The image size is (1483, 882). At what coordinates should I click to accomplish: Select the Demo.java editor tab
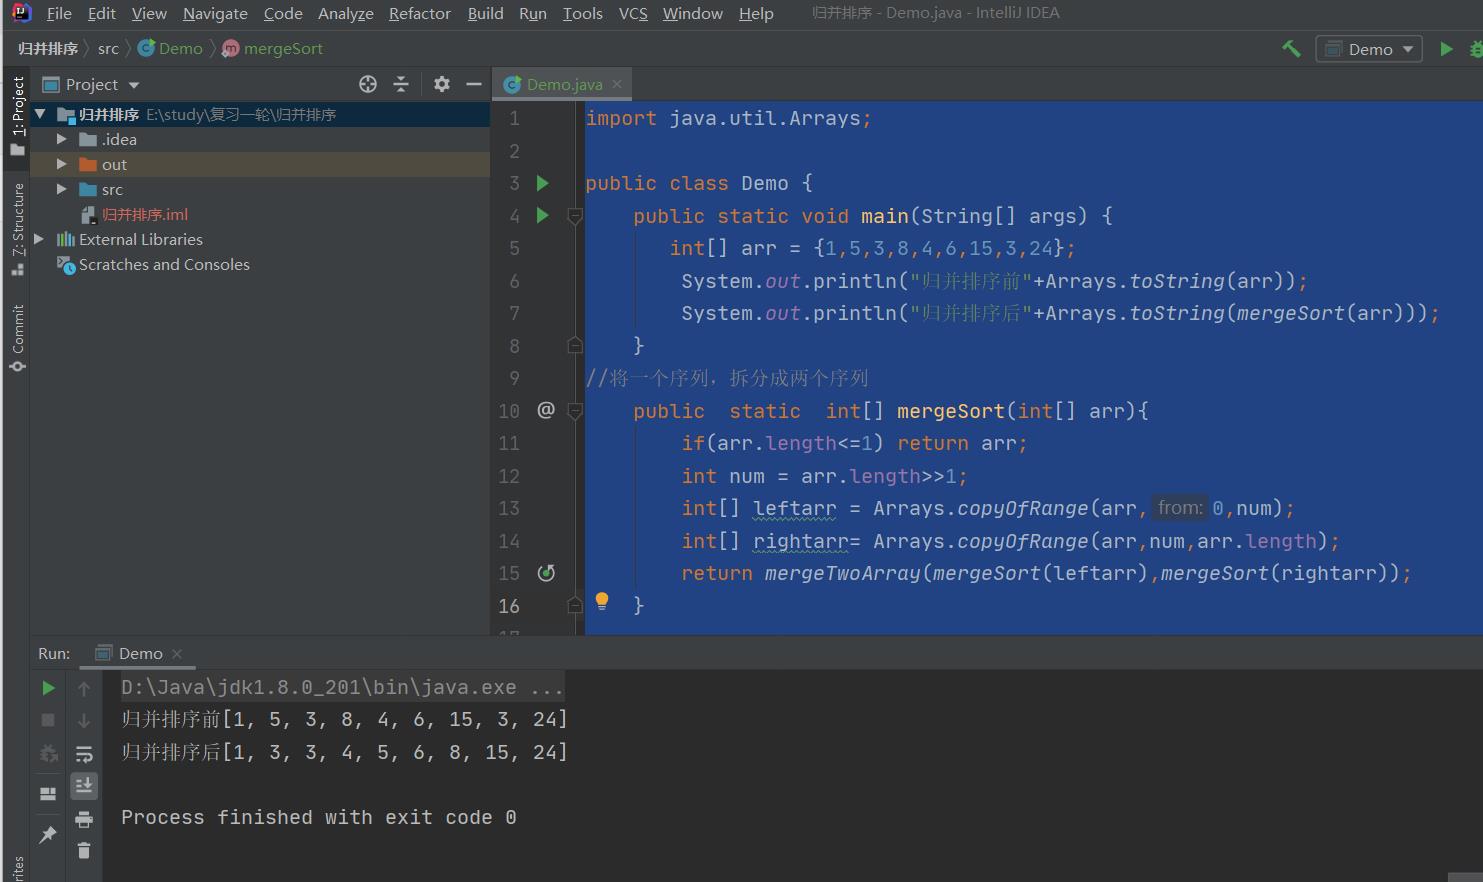(564, 84)
